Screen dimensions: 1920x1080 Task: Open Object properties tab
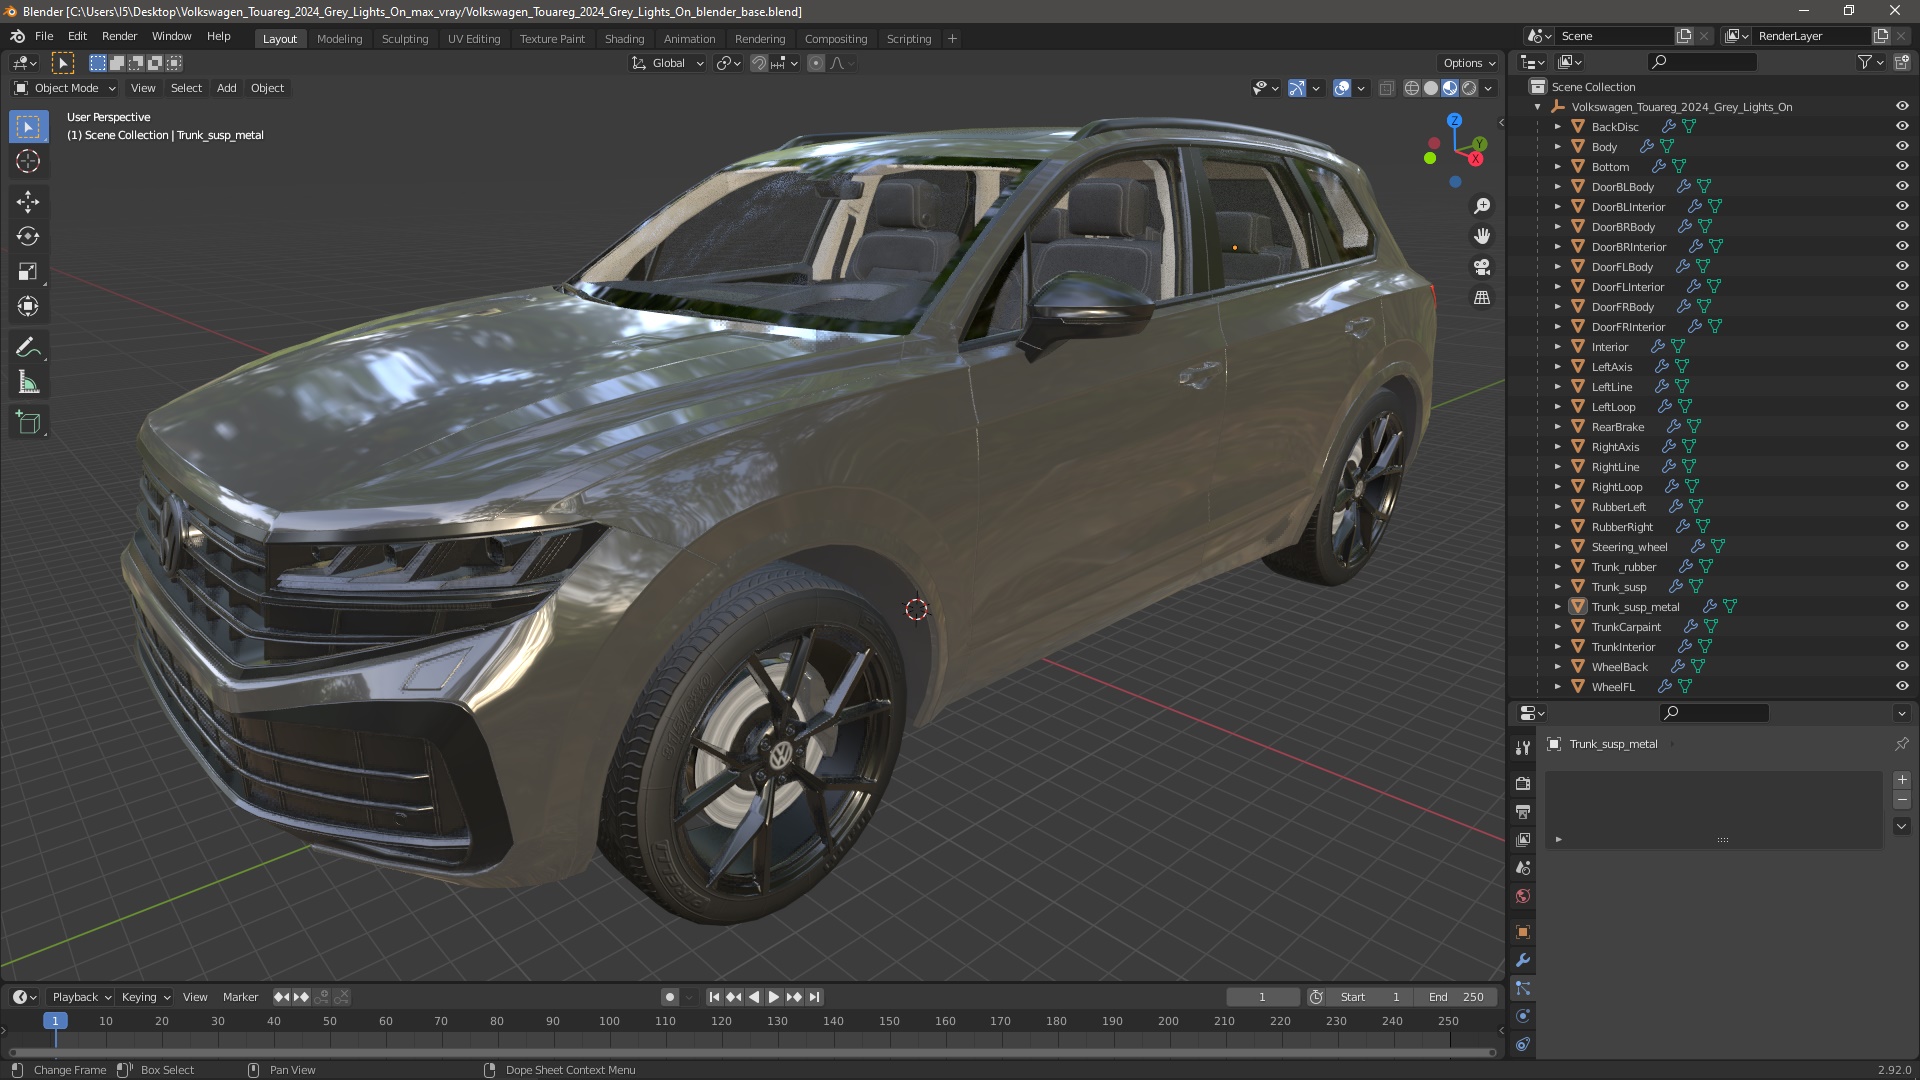tap(1523, 932)
